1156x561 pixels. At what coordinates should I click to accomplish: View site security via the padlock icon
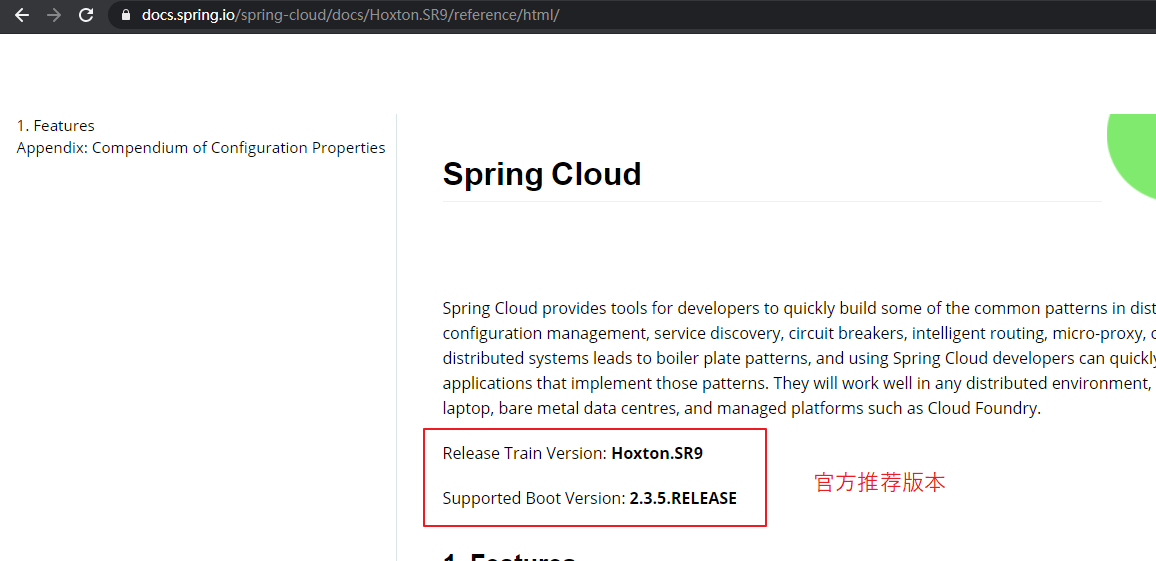(126, 15)
